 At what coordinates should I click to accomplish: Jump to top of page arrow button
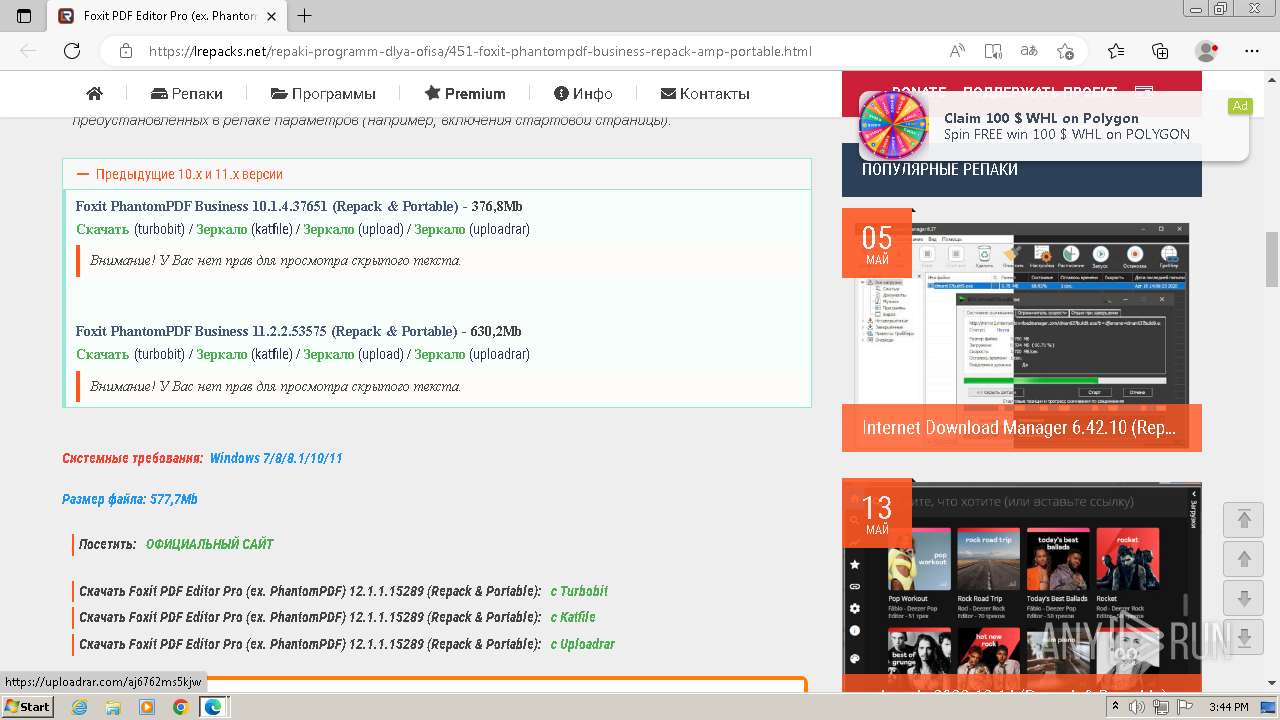[x=1244, y=519]
